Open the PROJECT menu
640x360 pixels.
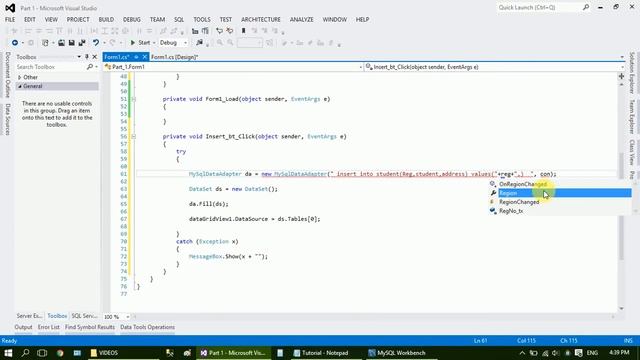pos(78,19)
